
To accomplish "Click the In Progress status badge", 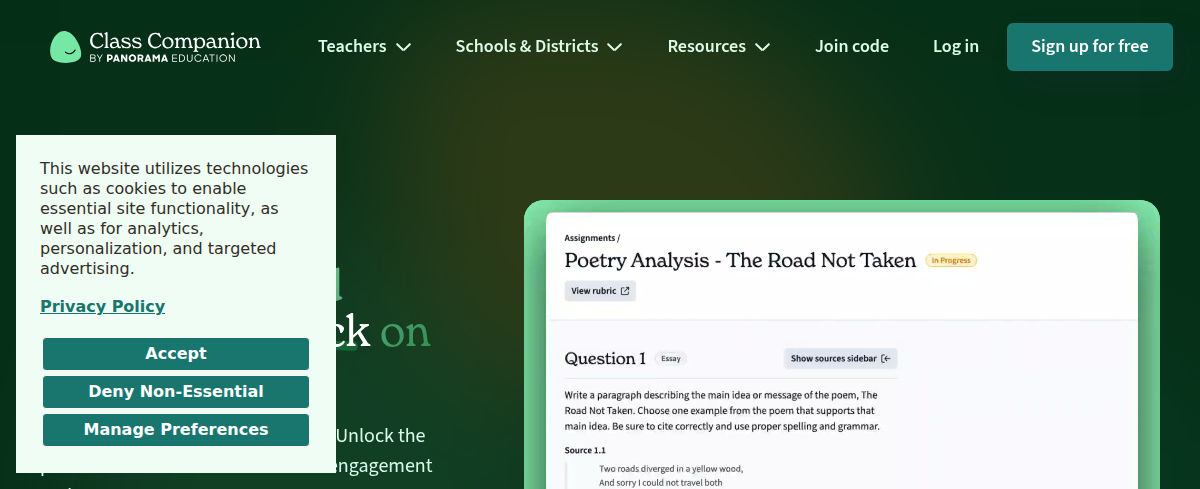I will click(951, 261).
